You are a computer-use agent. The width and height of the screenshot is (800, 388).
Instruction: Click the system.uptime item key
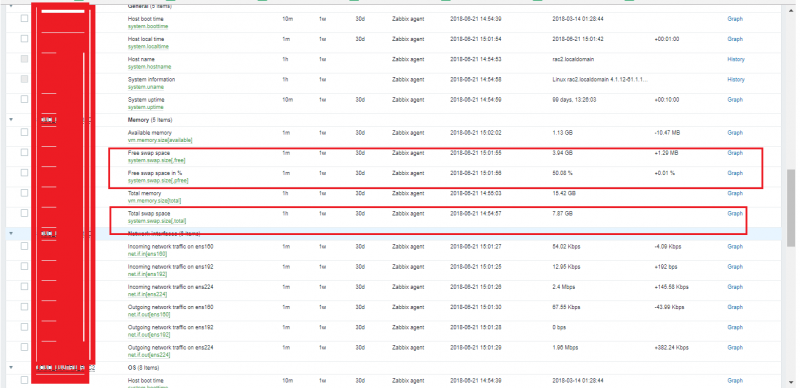coord(145,107)
